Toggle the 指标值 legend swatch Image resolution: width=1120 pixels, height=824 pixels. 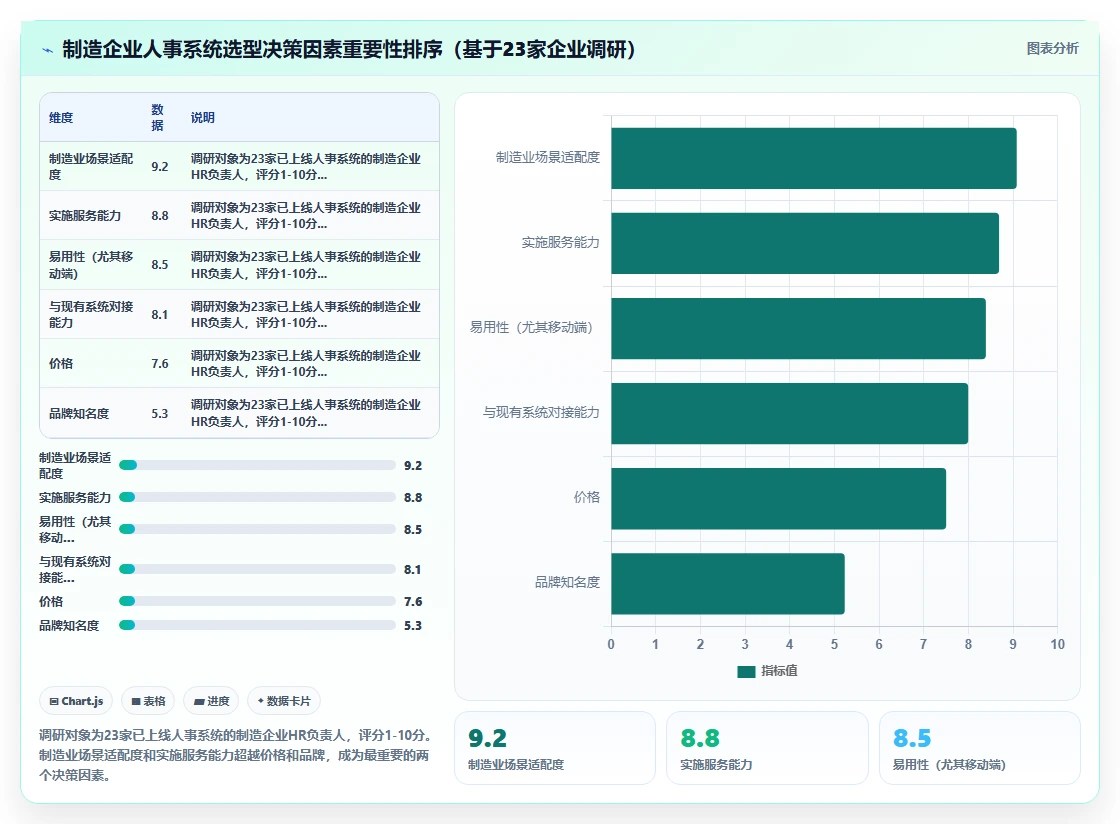746,671
